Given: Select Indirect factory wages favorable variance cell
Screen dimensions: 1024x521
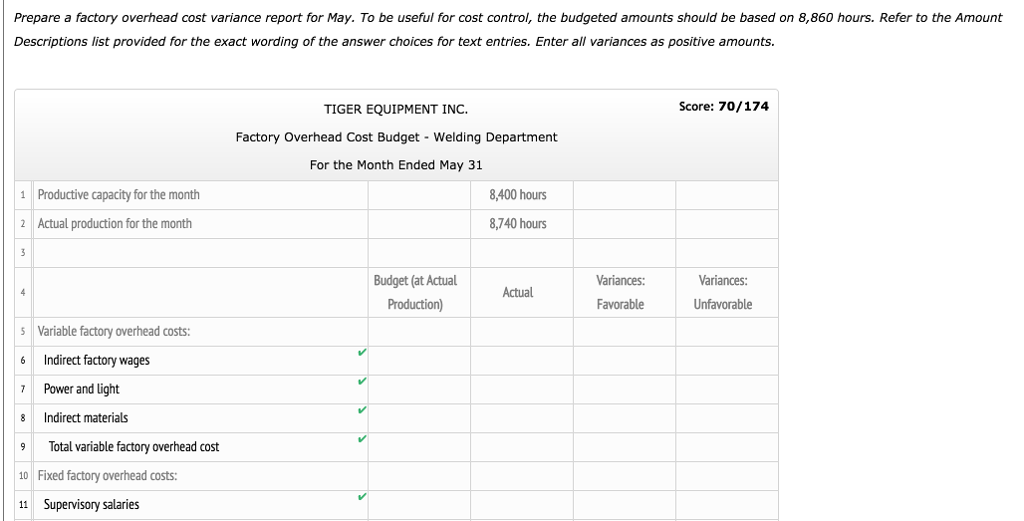Looking at the screenshot, I should point(624,360).
